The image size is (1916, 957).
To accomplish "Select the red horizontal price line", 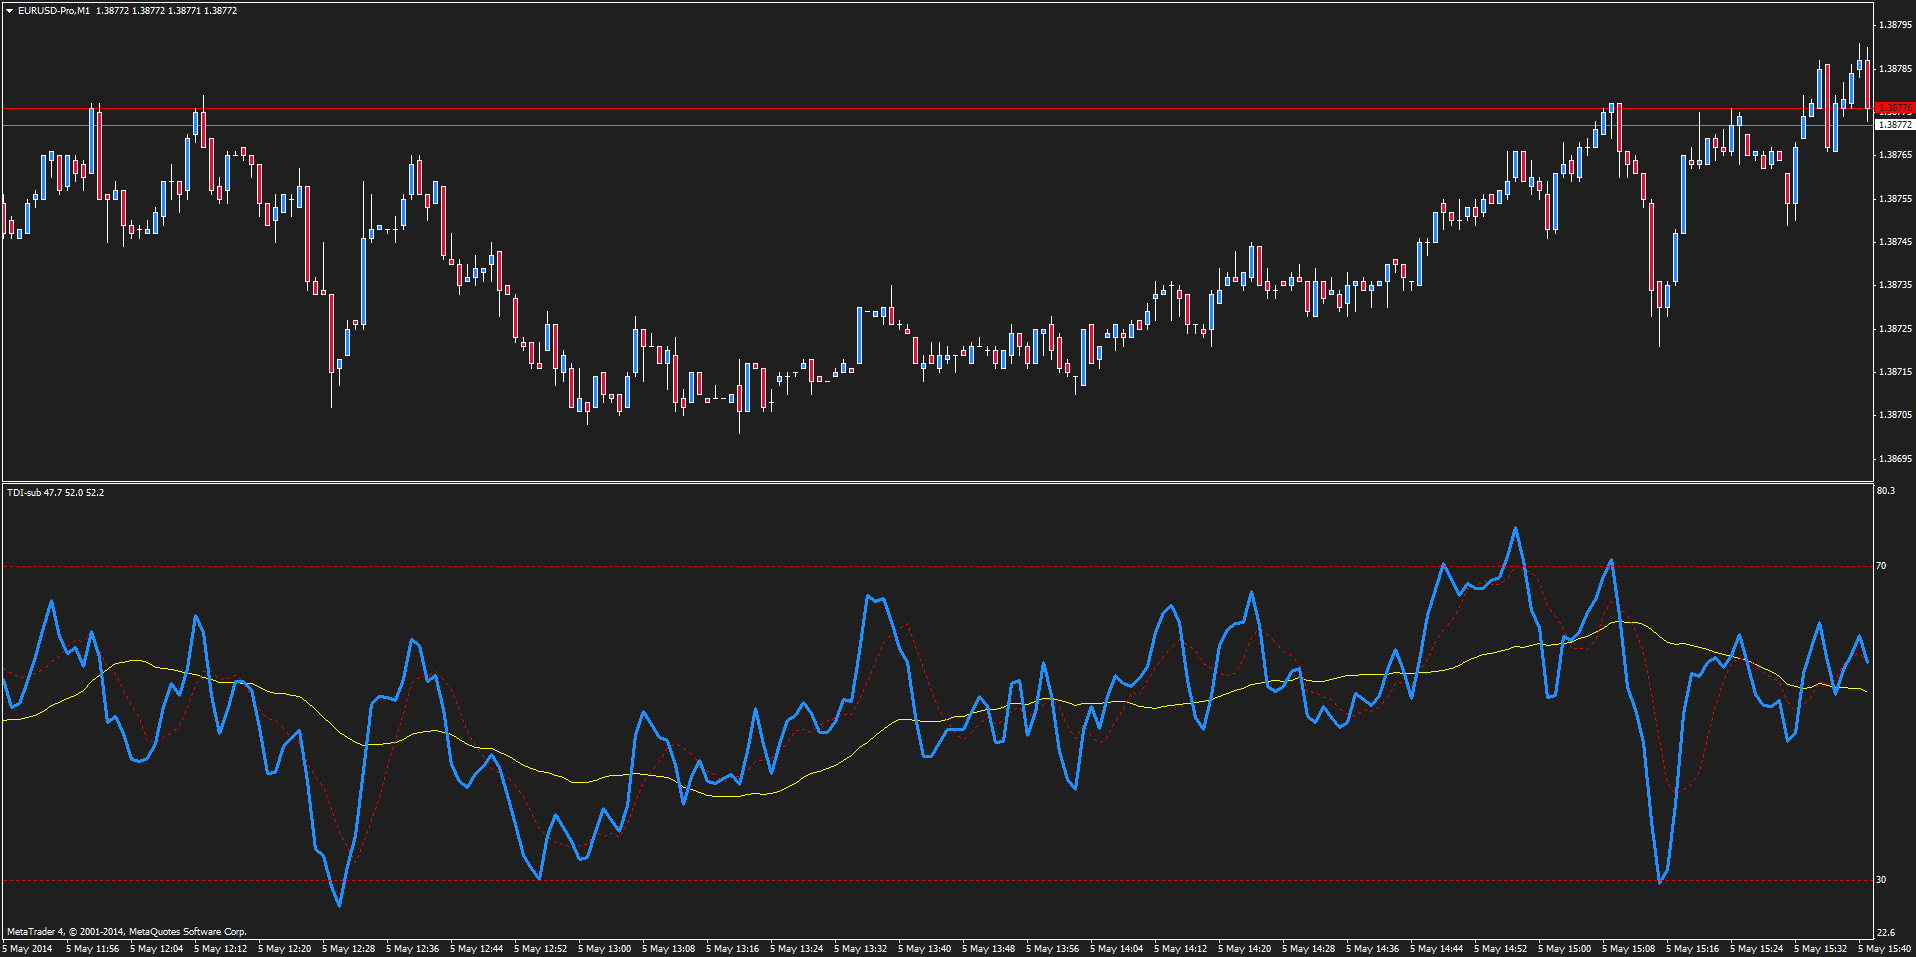I will (937, 108).
